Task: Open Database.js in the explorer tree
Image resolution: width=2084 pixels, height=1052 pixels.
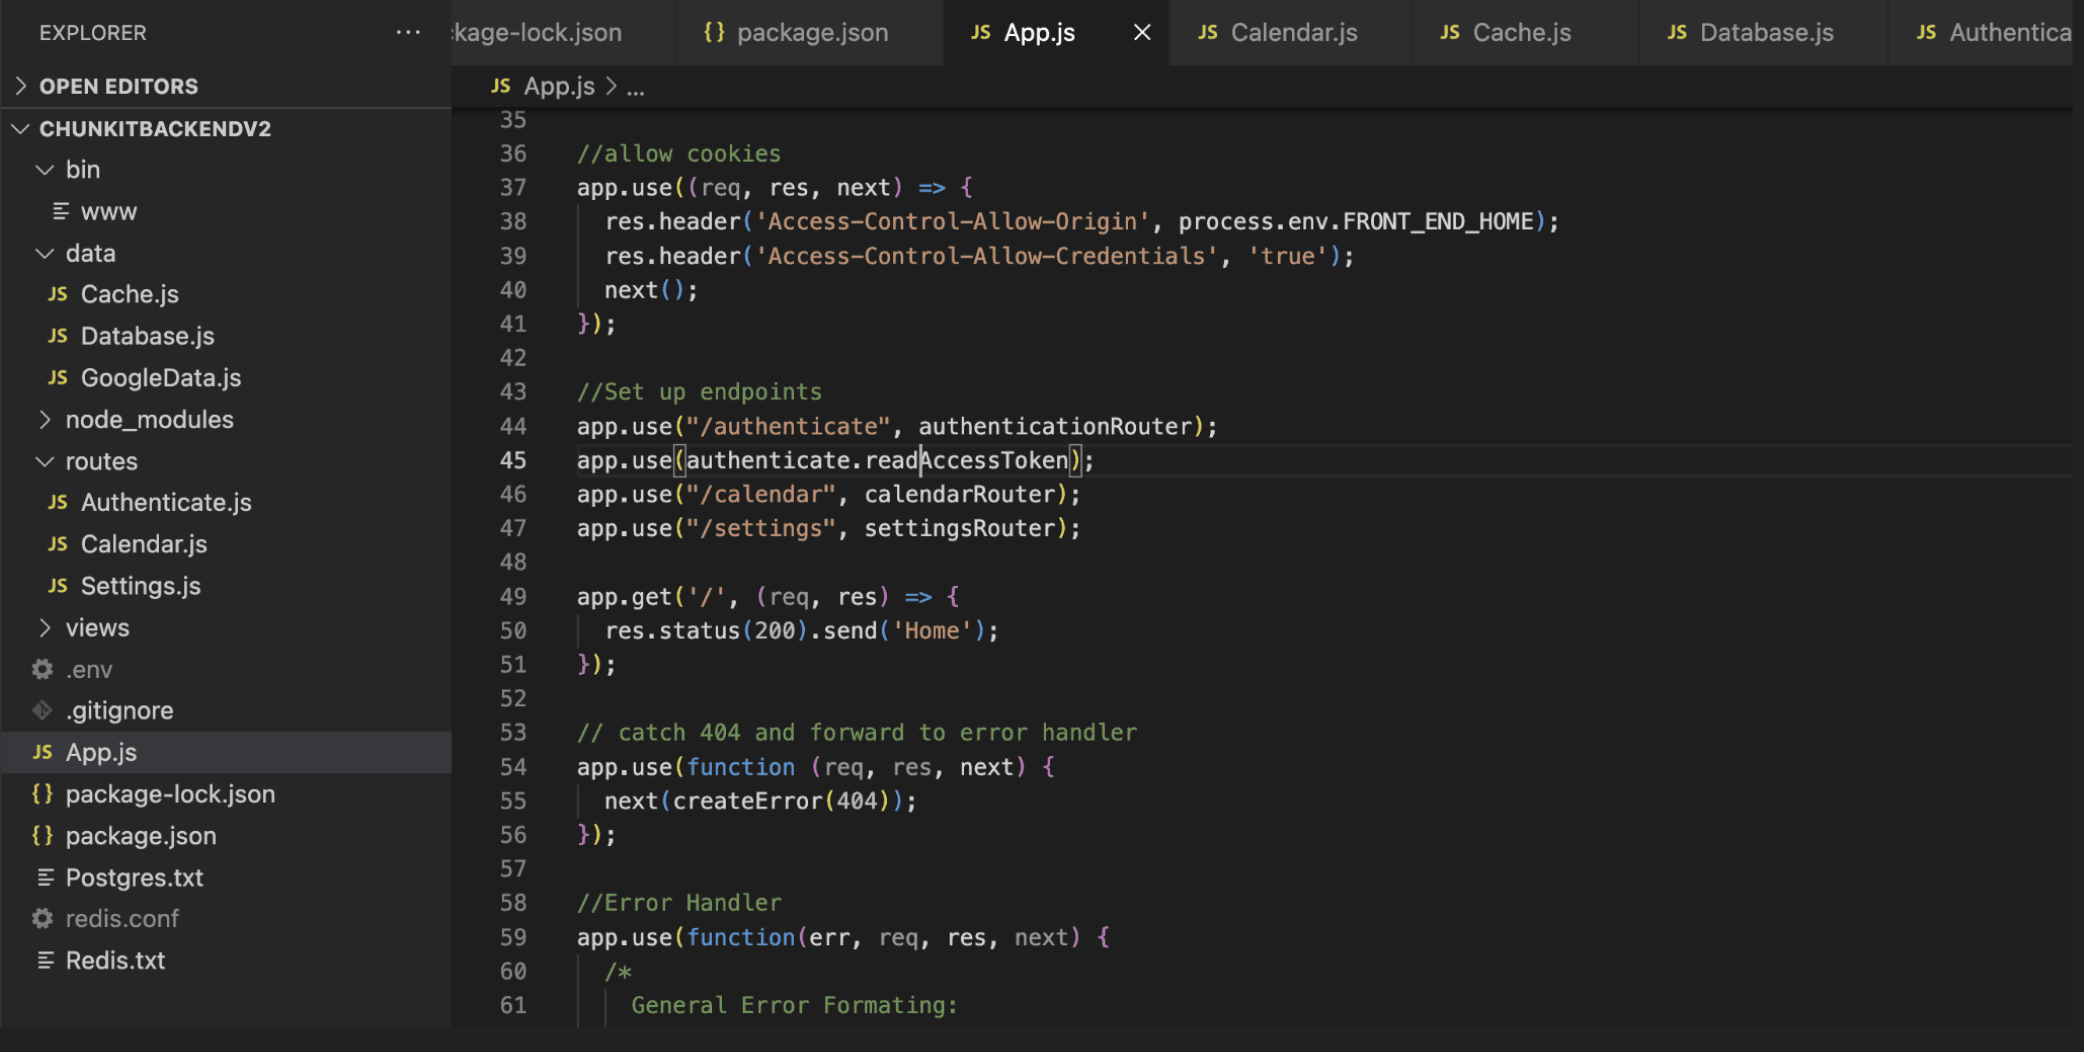Action: tap(225, 337)
